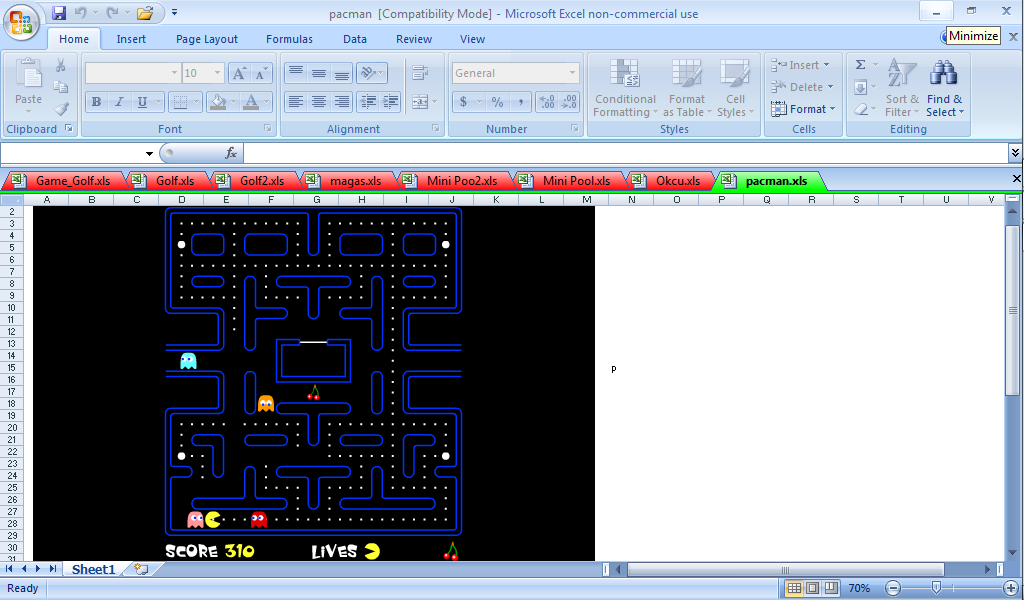Click Open folder icon in quick access

145,12
